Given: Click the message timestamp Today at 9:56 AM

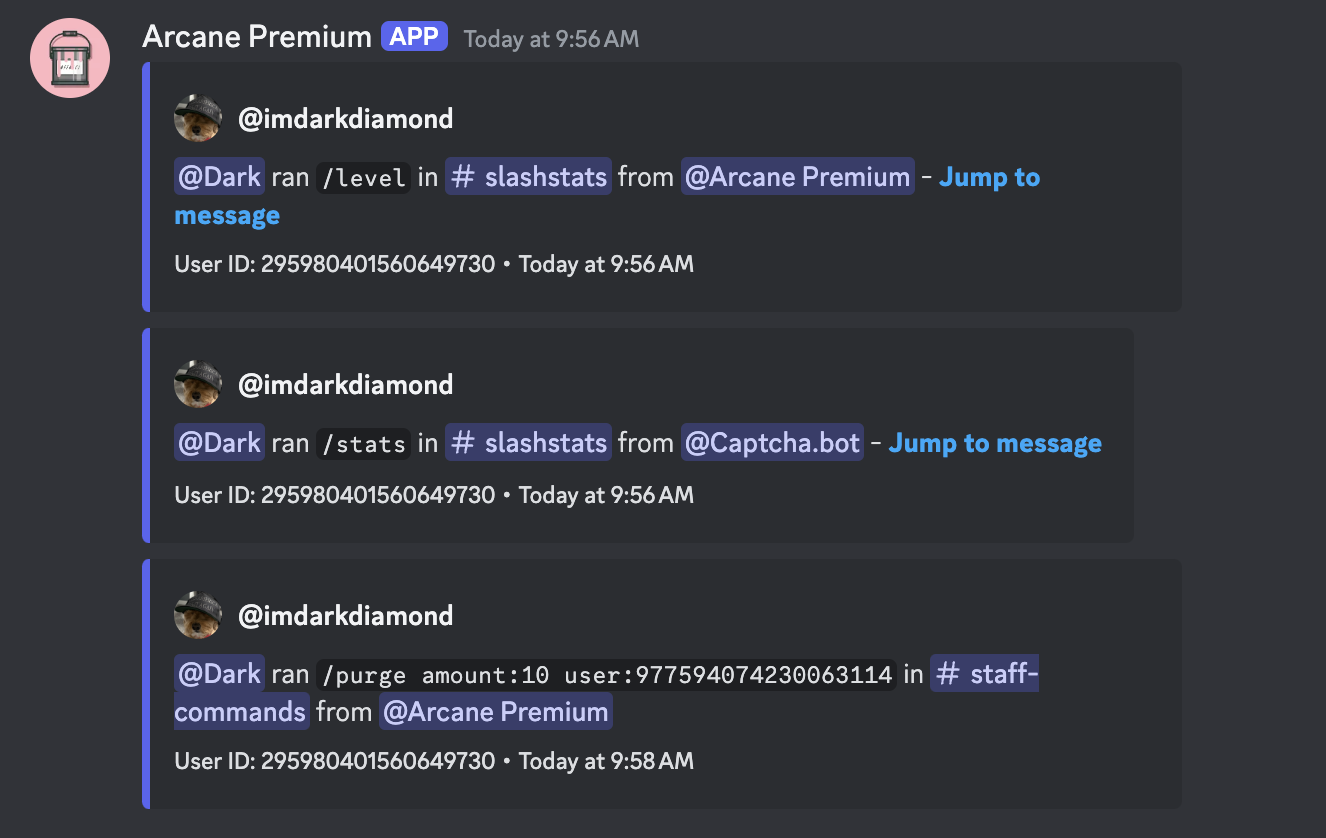Looking at the screenshot, I should tap(551, 39).
